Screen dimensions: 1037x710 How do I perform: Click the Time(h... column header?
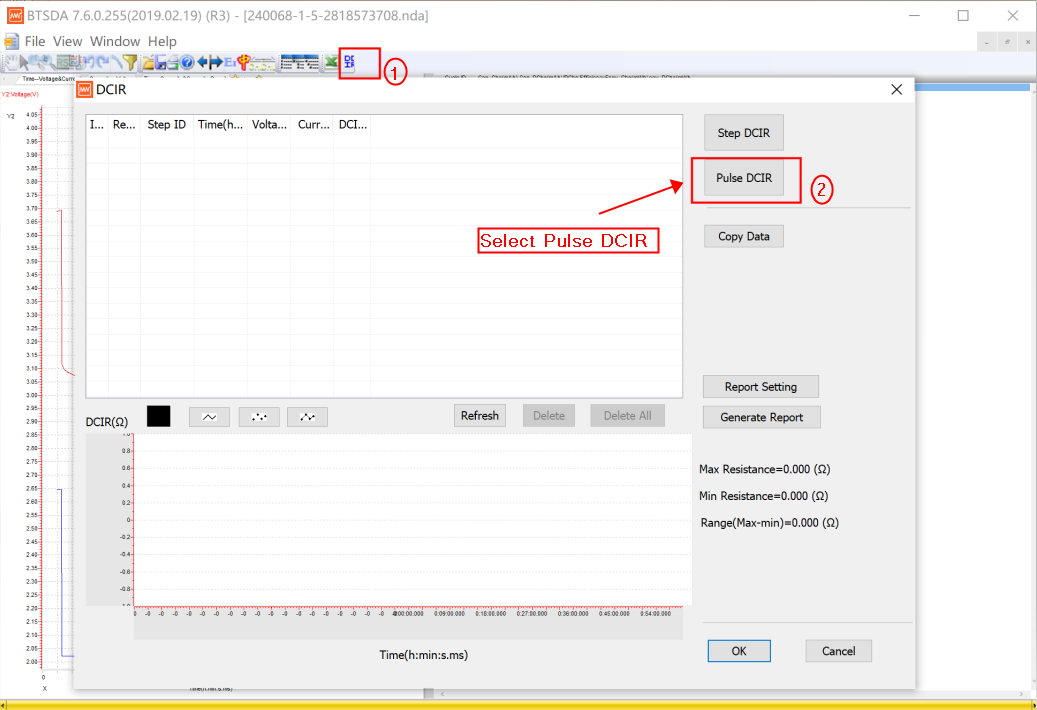(220, 124)
